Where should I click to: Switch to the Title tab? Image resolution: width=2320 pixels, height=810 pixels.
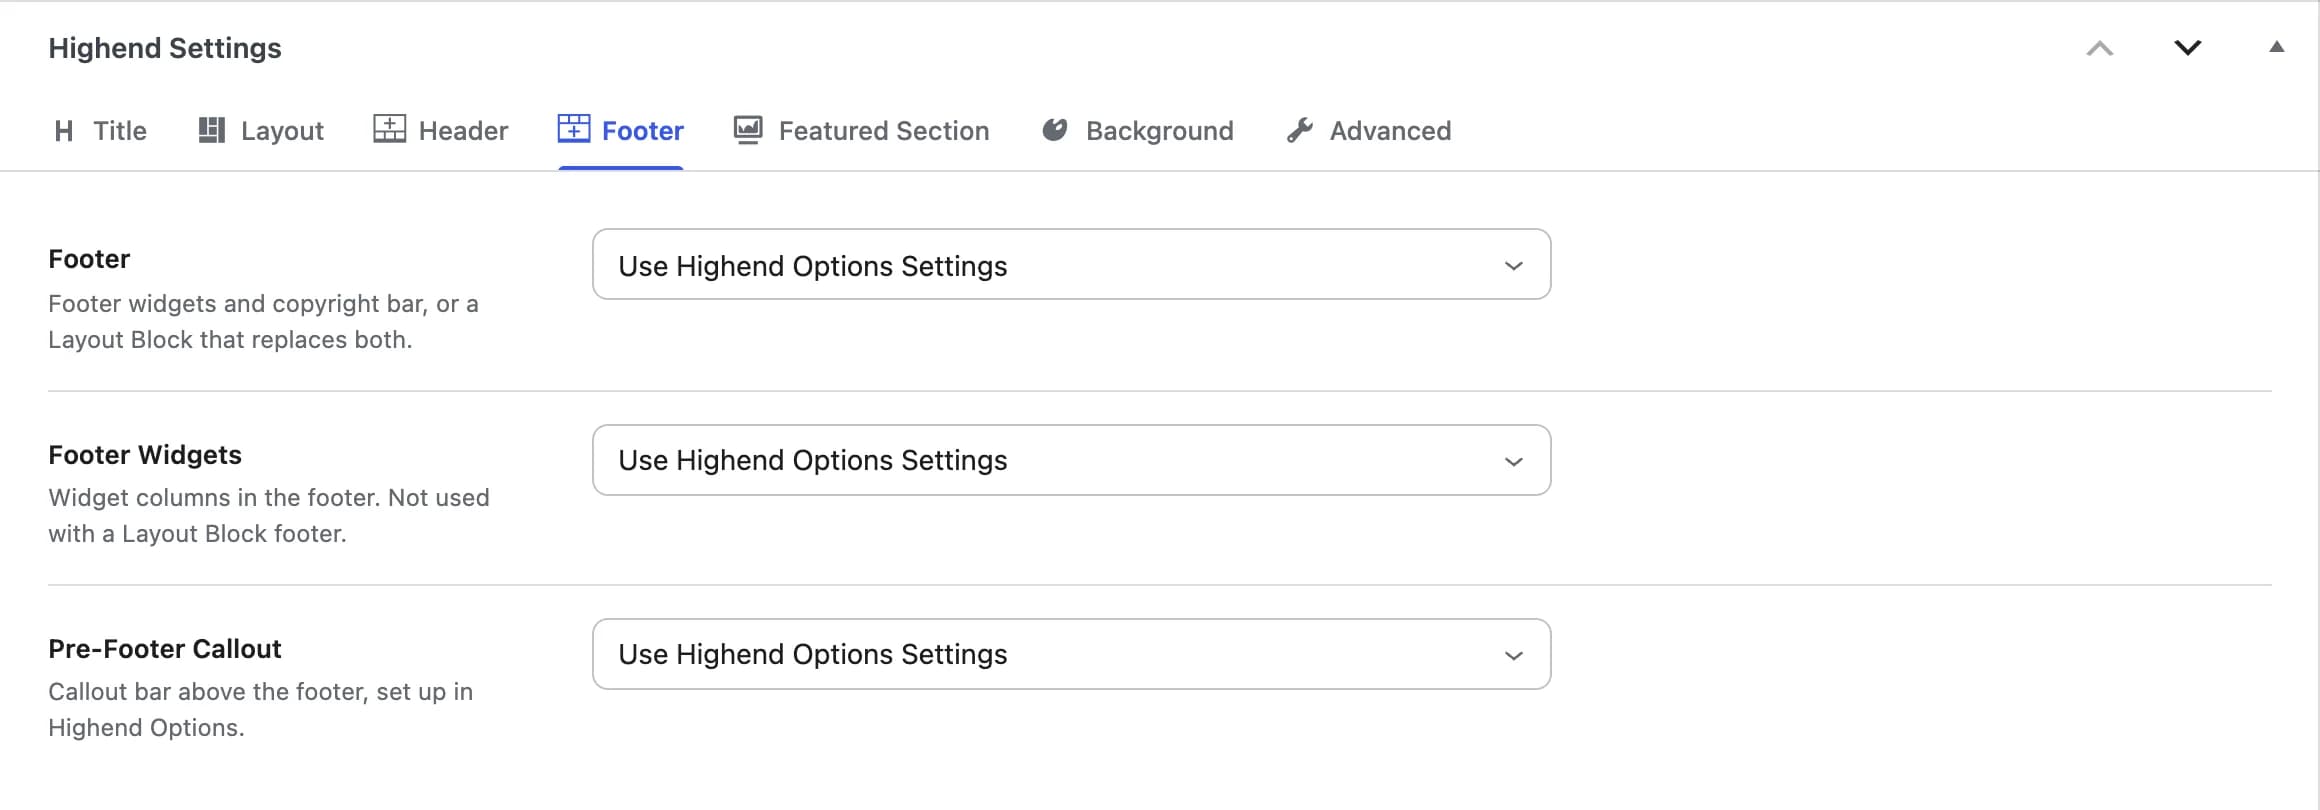click(x=100, y=131)
